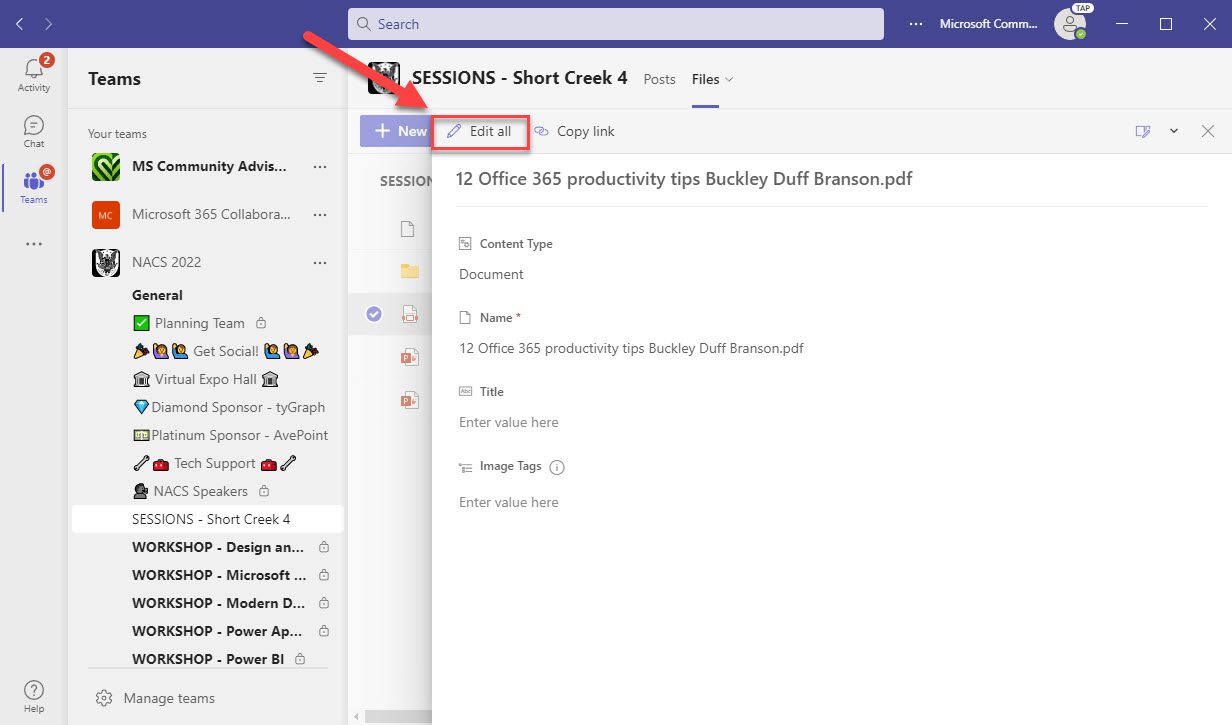Screen dimensions: 1232x725
Task: Select the yellow folder in the file list
Action: (x=410, y=270)
